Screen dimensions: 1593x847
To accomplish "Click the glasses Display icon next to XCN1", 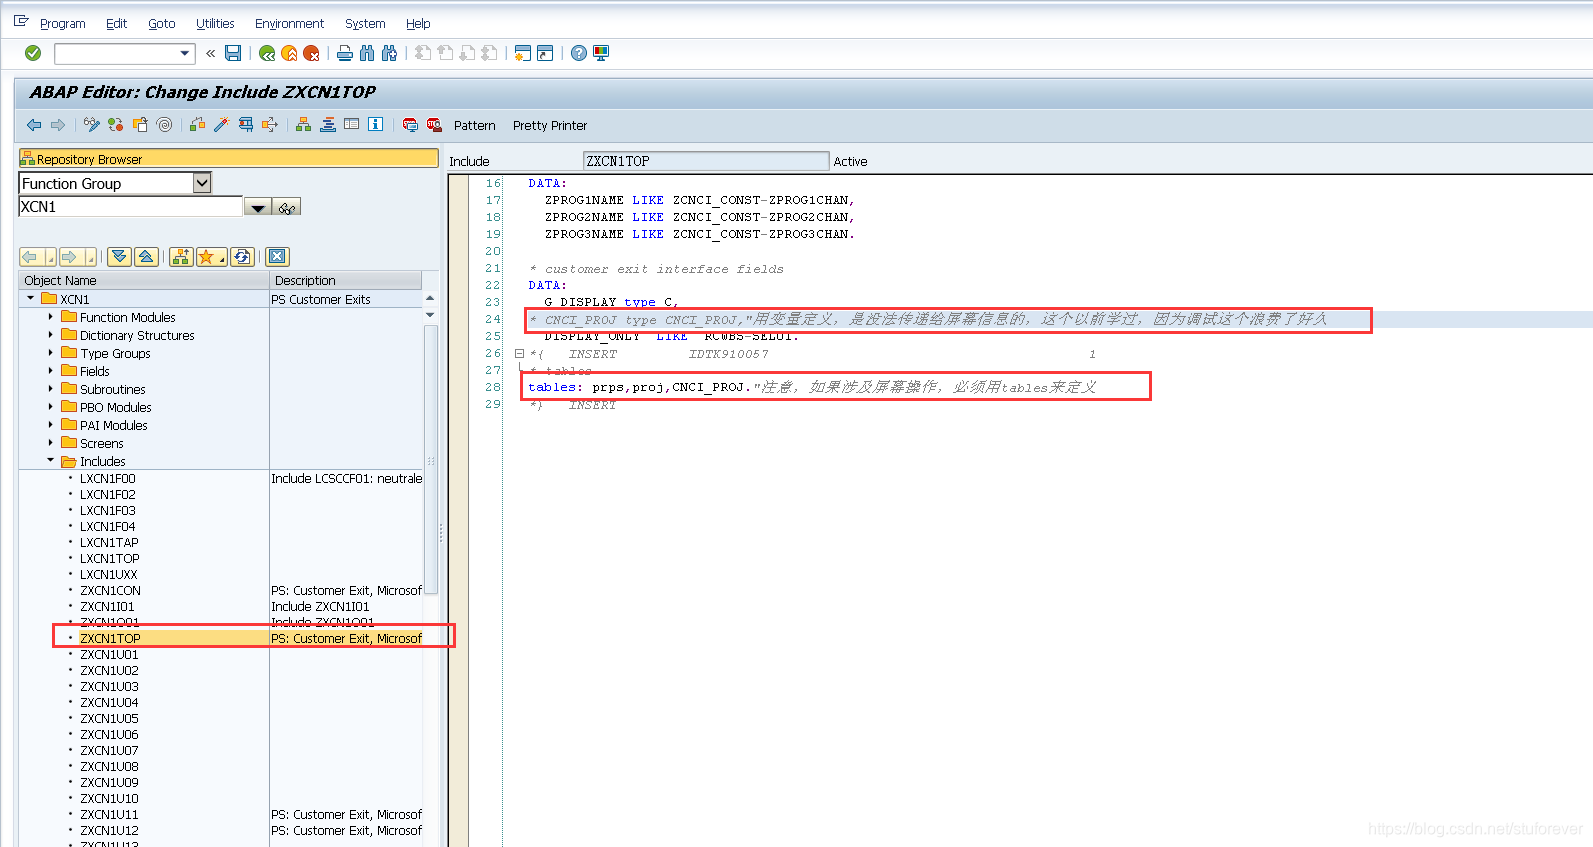I will pos(287,207).
